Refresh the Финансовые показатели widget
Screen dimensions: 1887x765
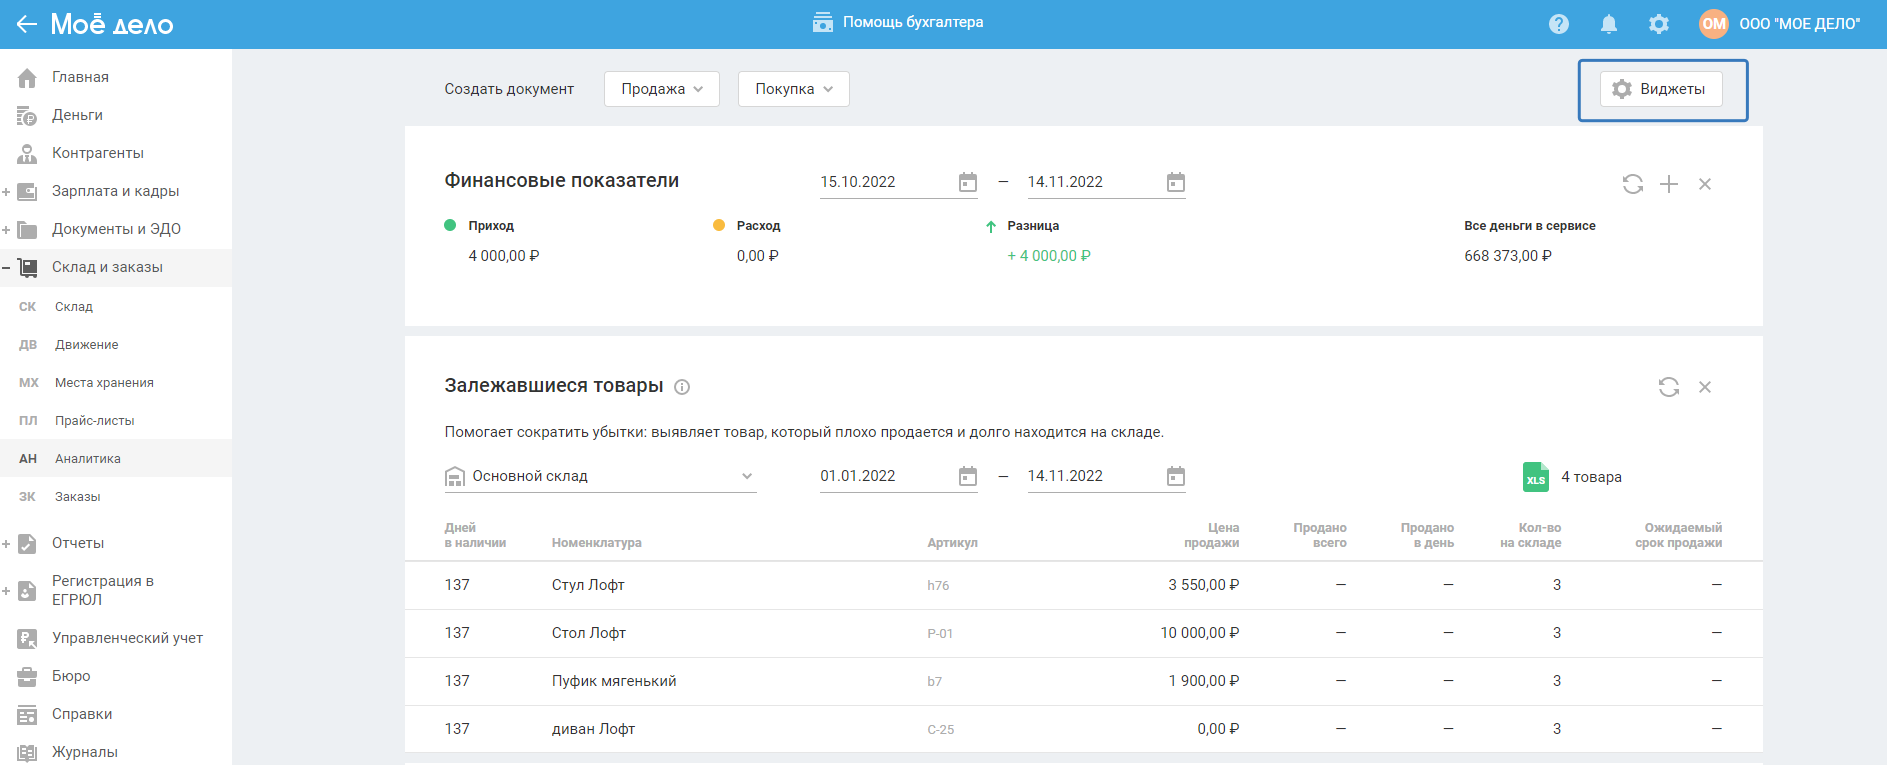pos(1632,184)
